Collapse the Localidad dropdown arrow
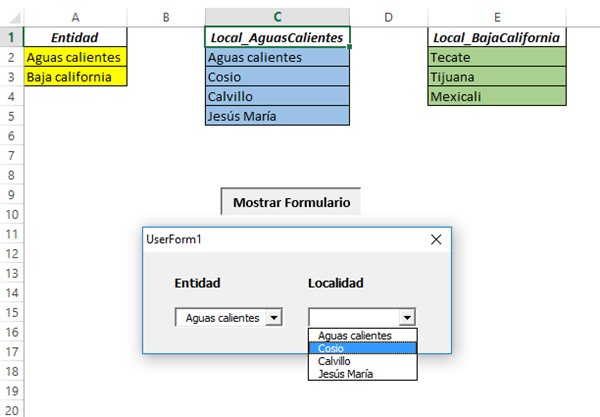Viewport: 600px width, 417px height. pos(406,317)
